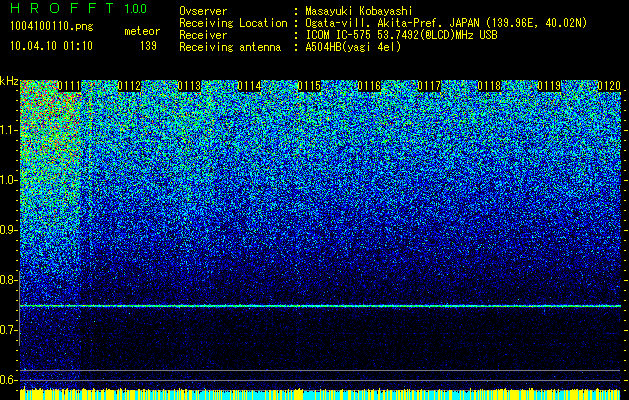Select the version number 1.0.0
This screenshot has height=400, width=629.
(136, 9)
